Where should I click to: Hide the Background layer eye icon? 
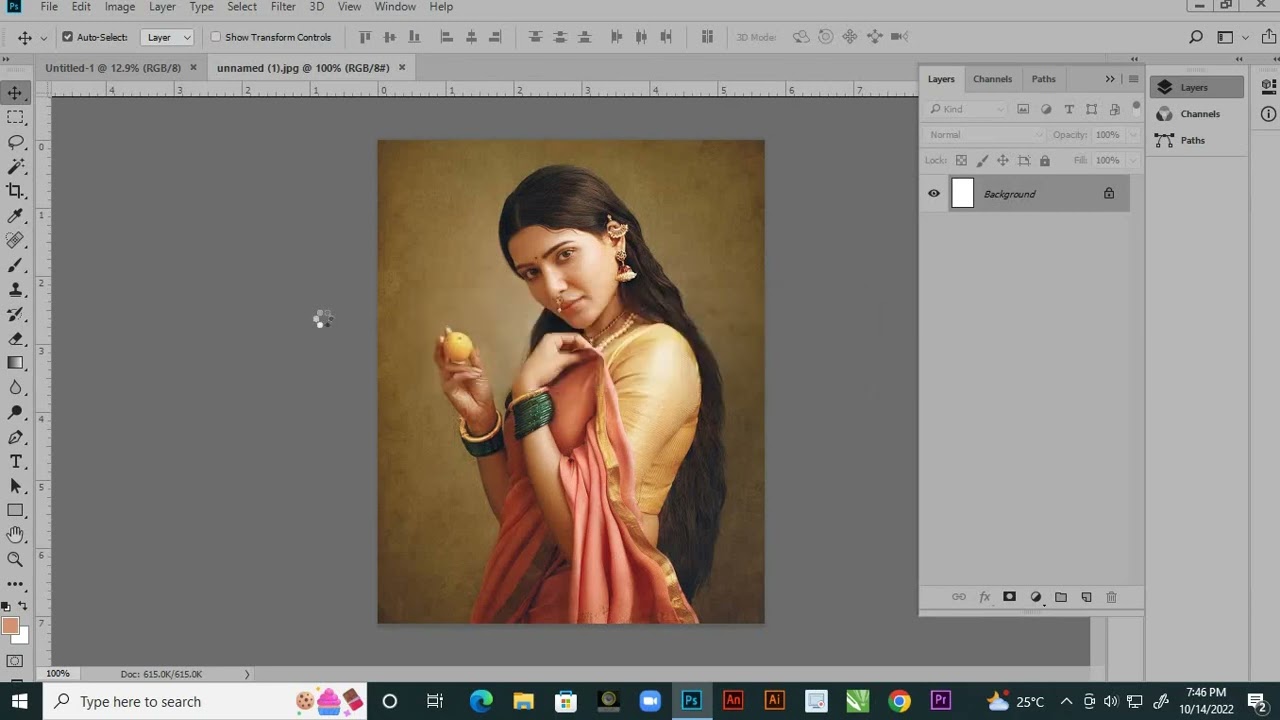click(x=934, y=194)
